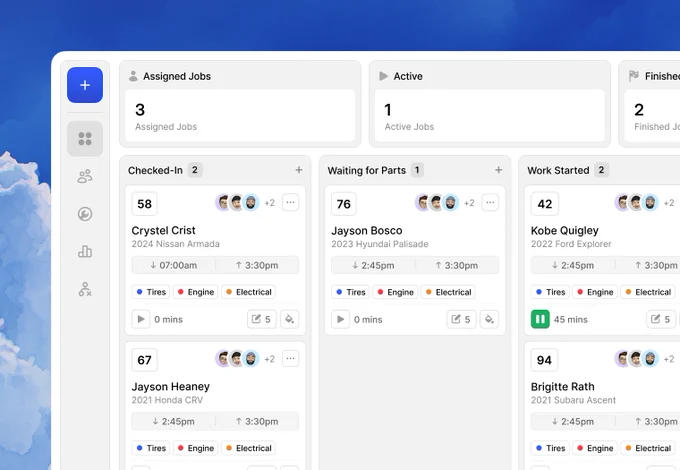The image size is (680, 470).
Task: Click ticket number 76 badge
Action: coord(344,204)
